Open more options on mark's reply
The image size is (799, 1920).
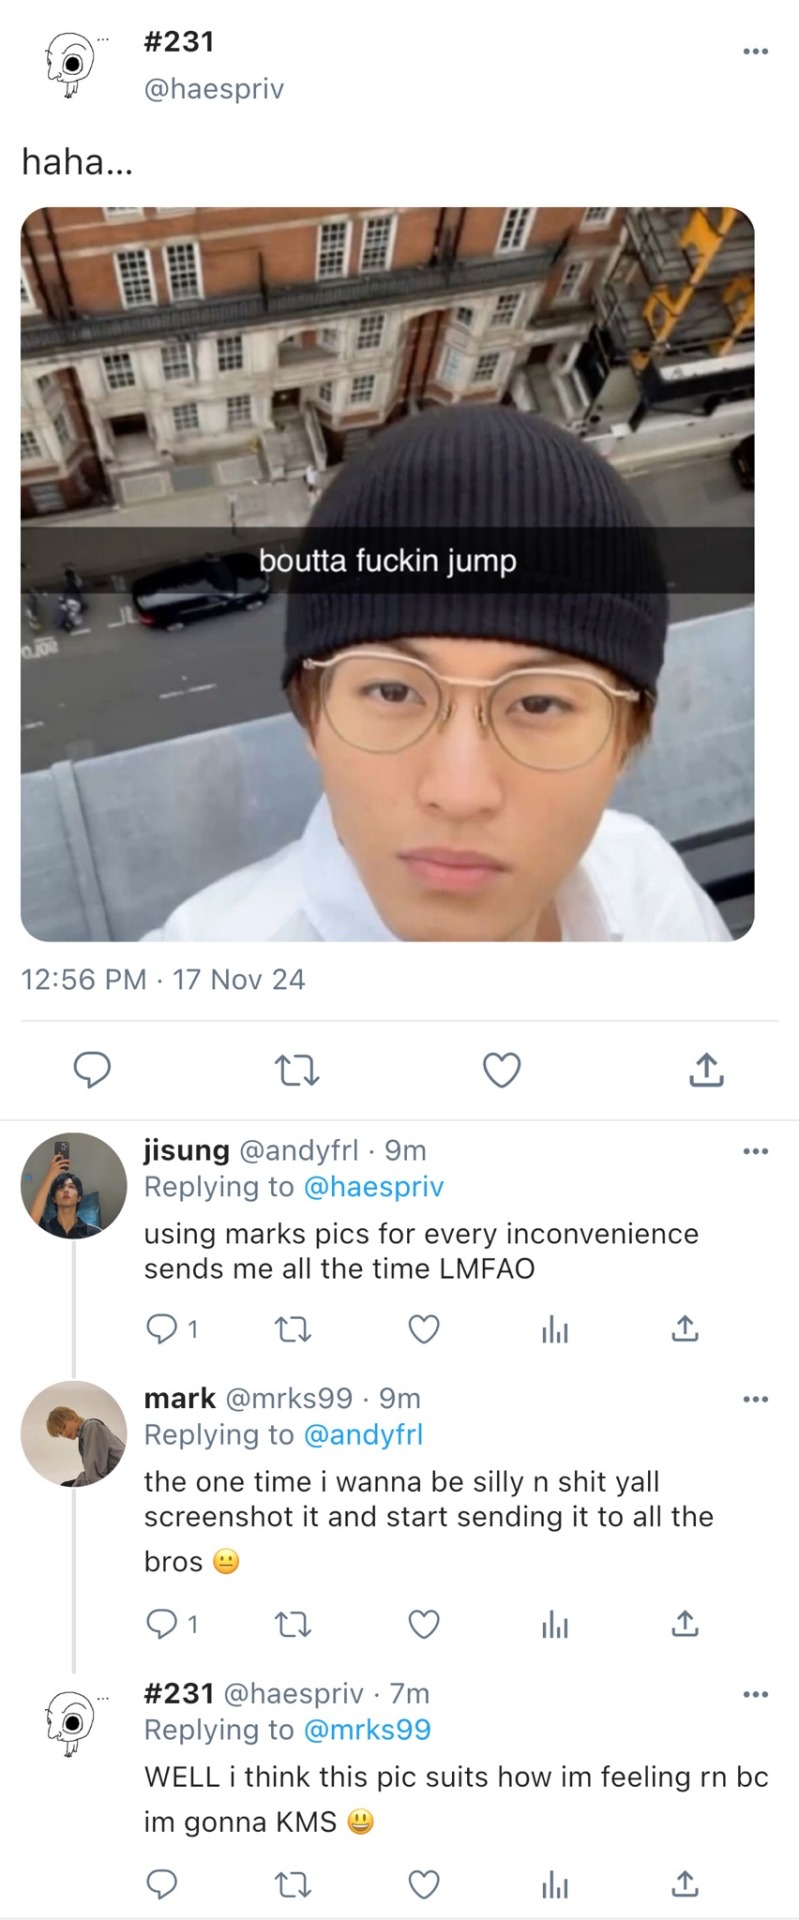click(755, 1399)
